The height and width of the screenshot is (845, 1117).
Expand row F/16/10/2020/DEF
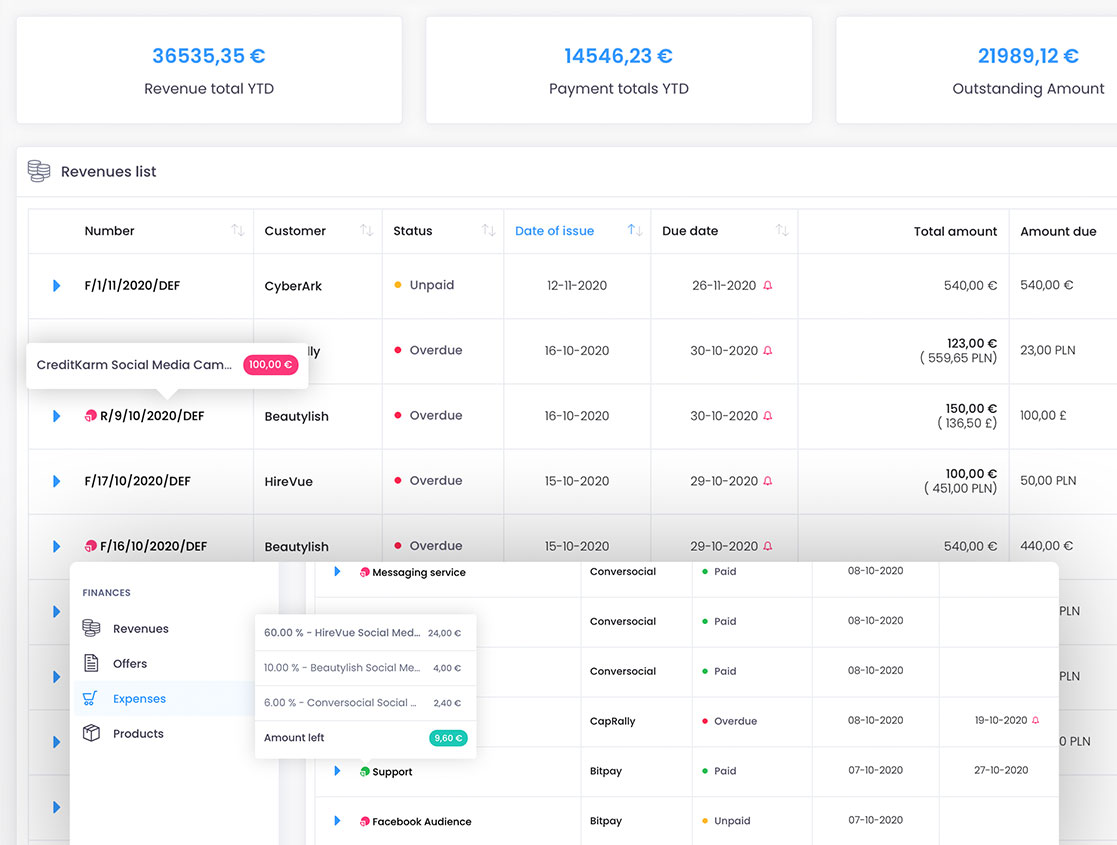pos(56,546)
